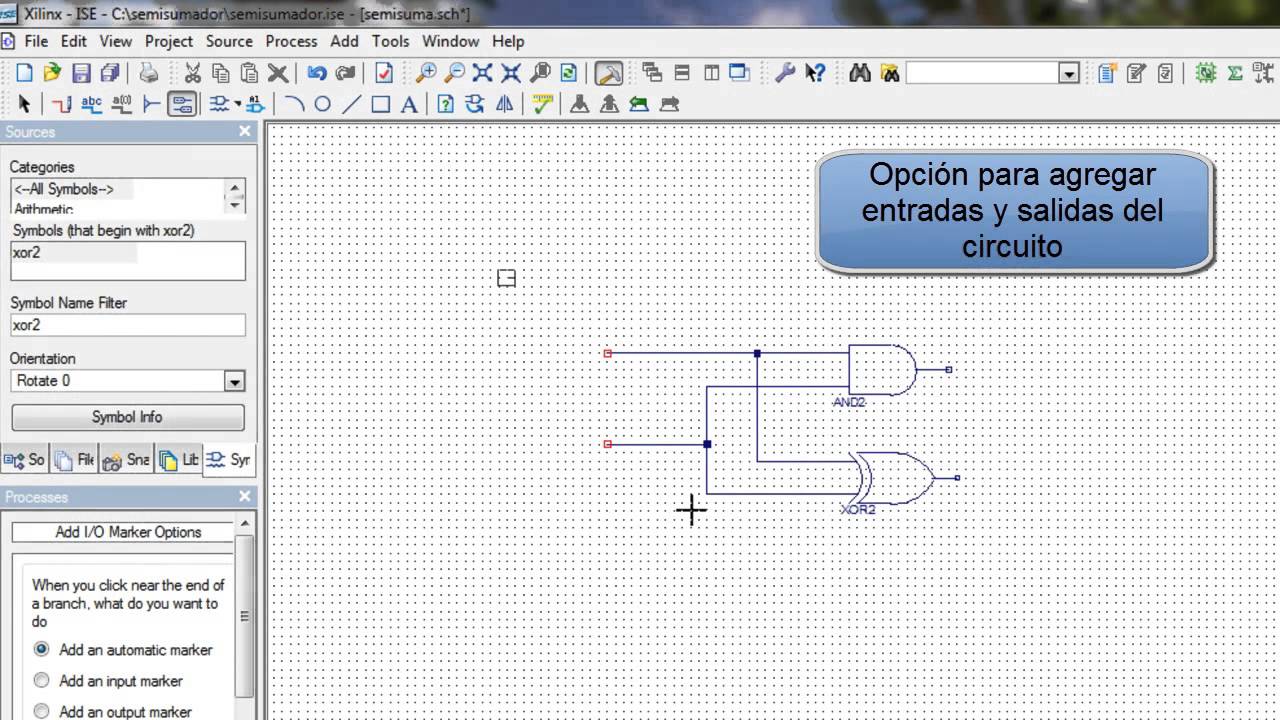Open the Orientation Rotate 0 dropdown
Image resolution: width=1280 pixels, height=720 pixels.
[234, 381]
